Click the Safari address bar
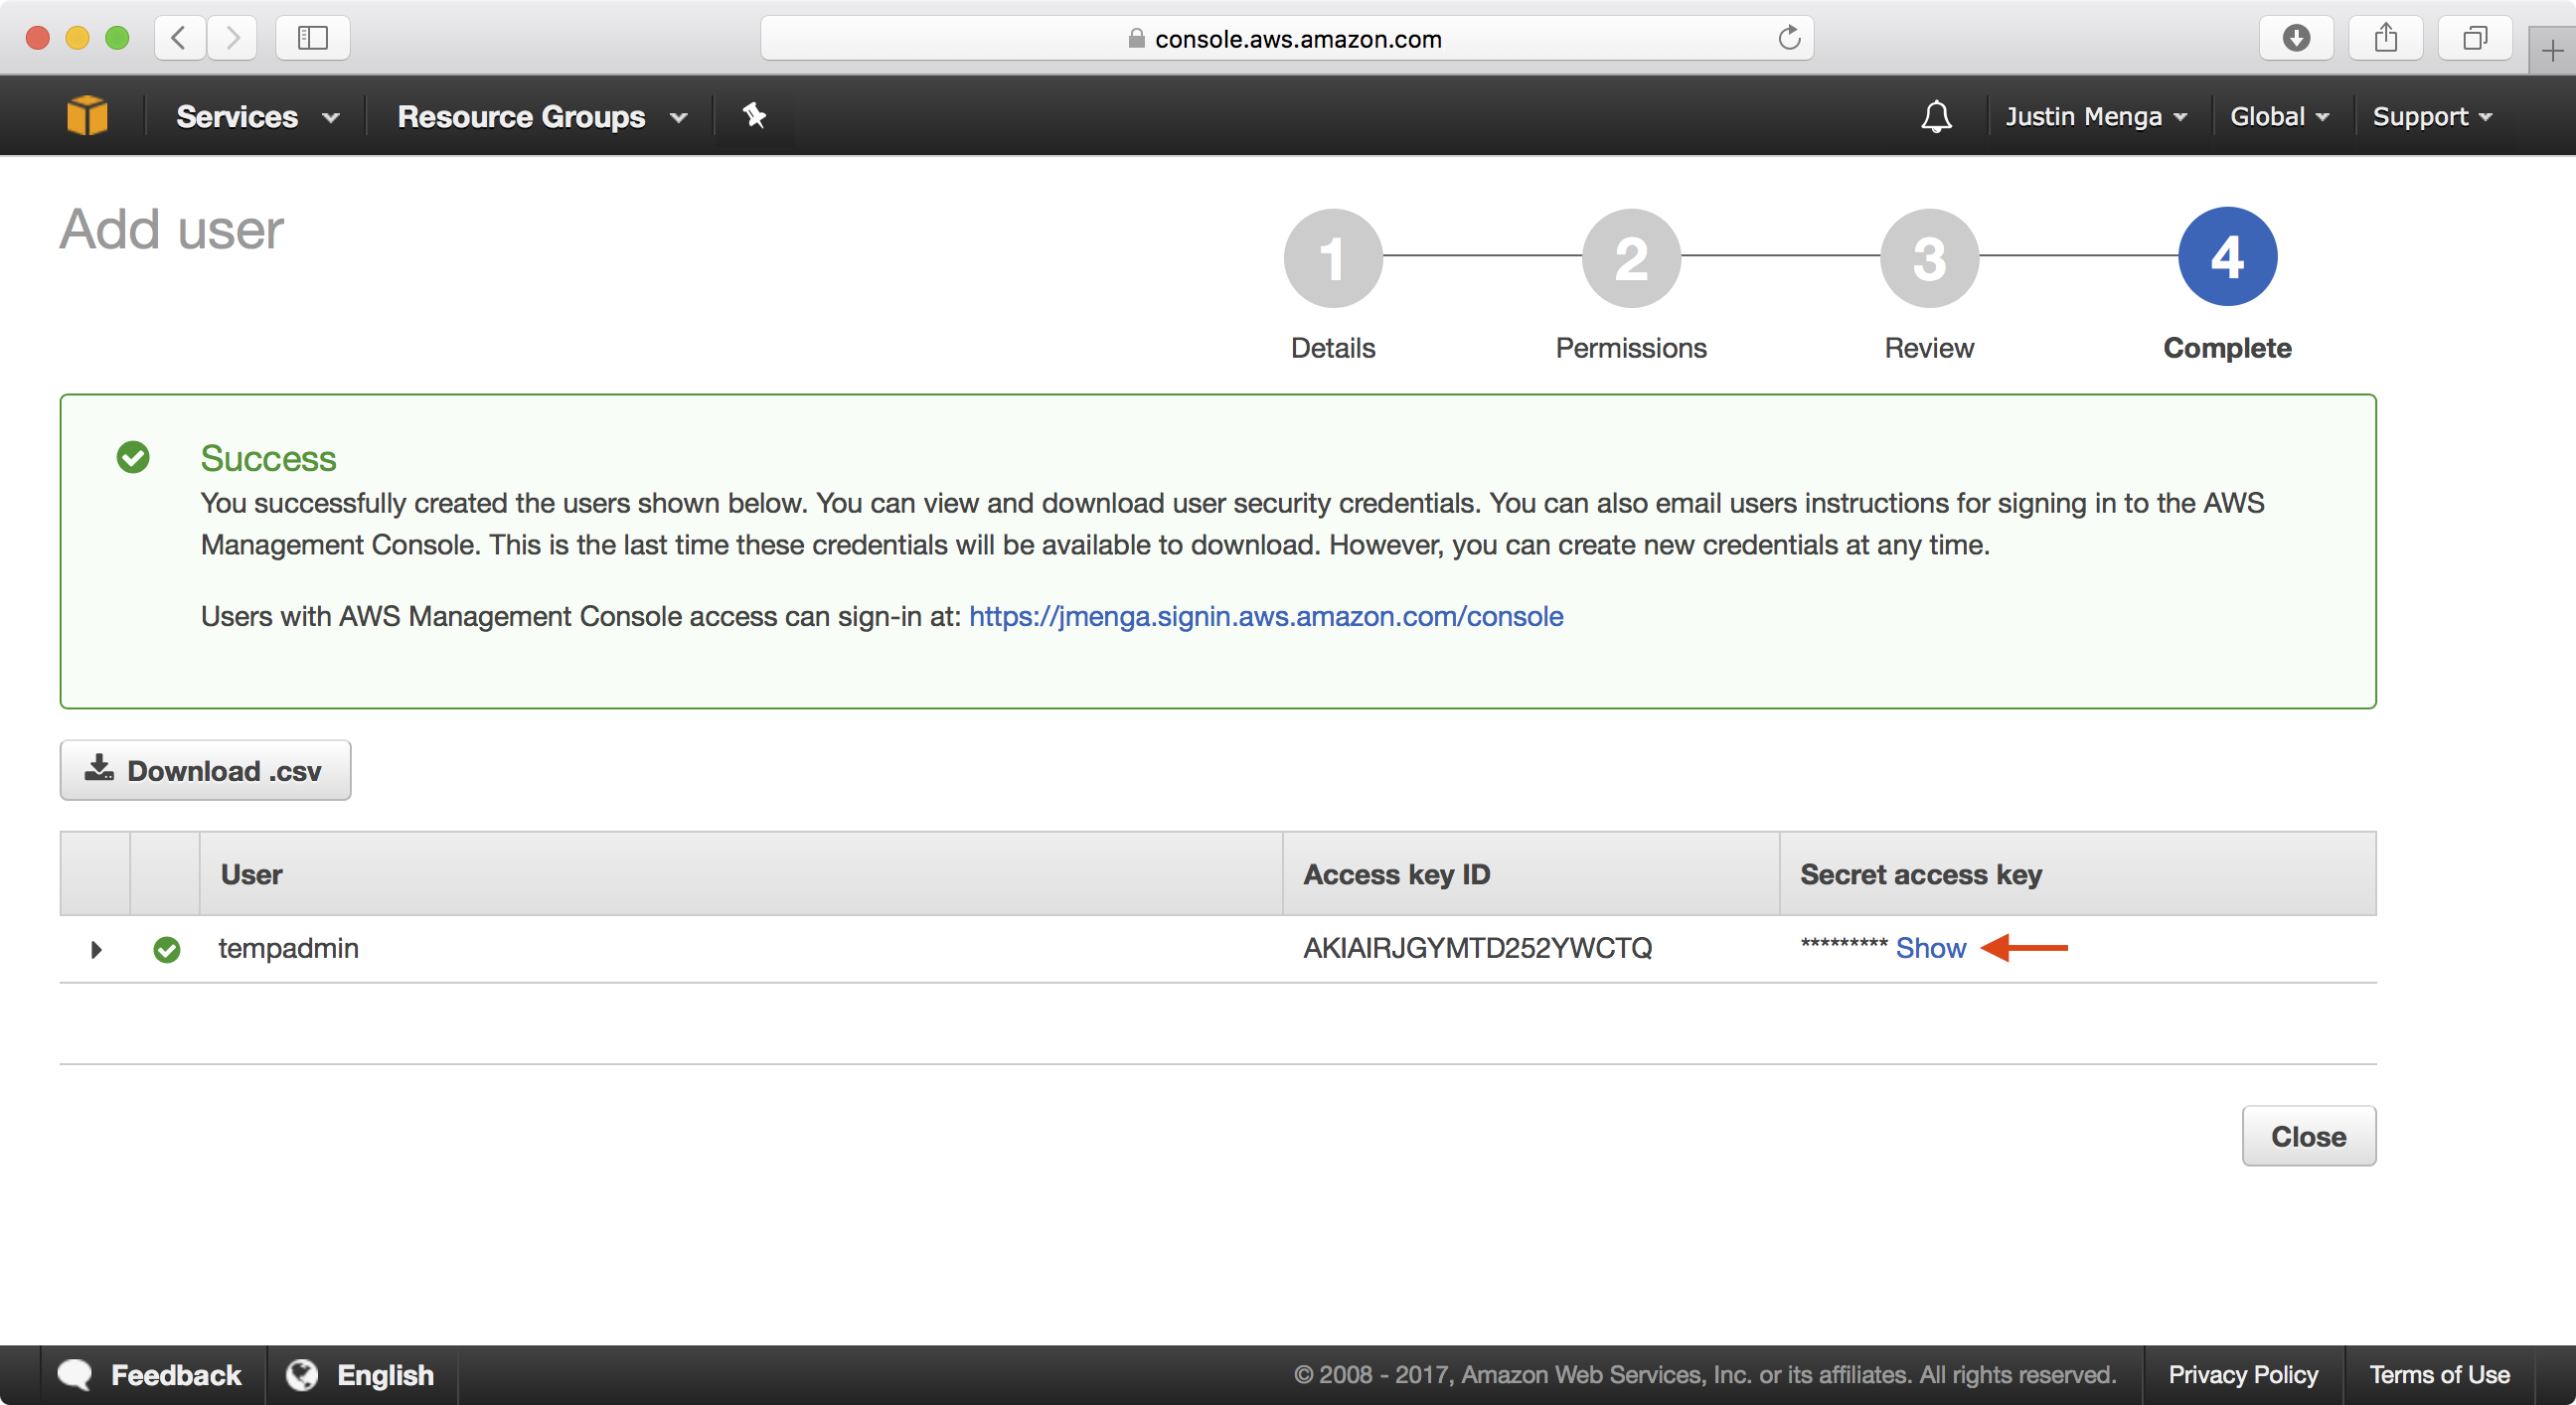Viewport: 2576px width, 1405px height. click(1286, 38)
